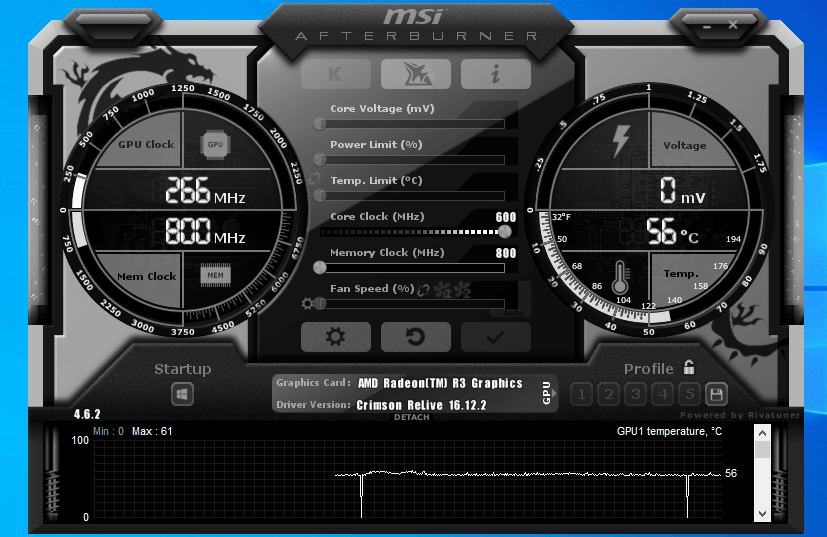The height and width of the screenshot is (537, 827).
Task: Click the GPU1 temperature graph title
Action: tap(669, 431)
